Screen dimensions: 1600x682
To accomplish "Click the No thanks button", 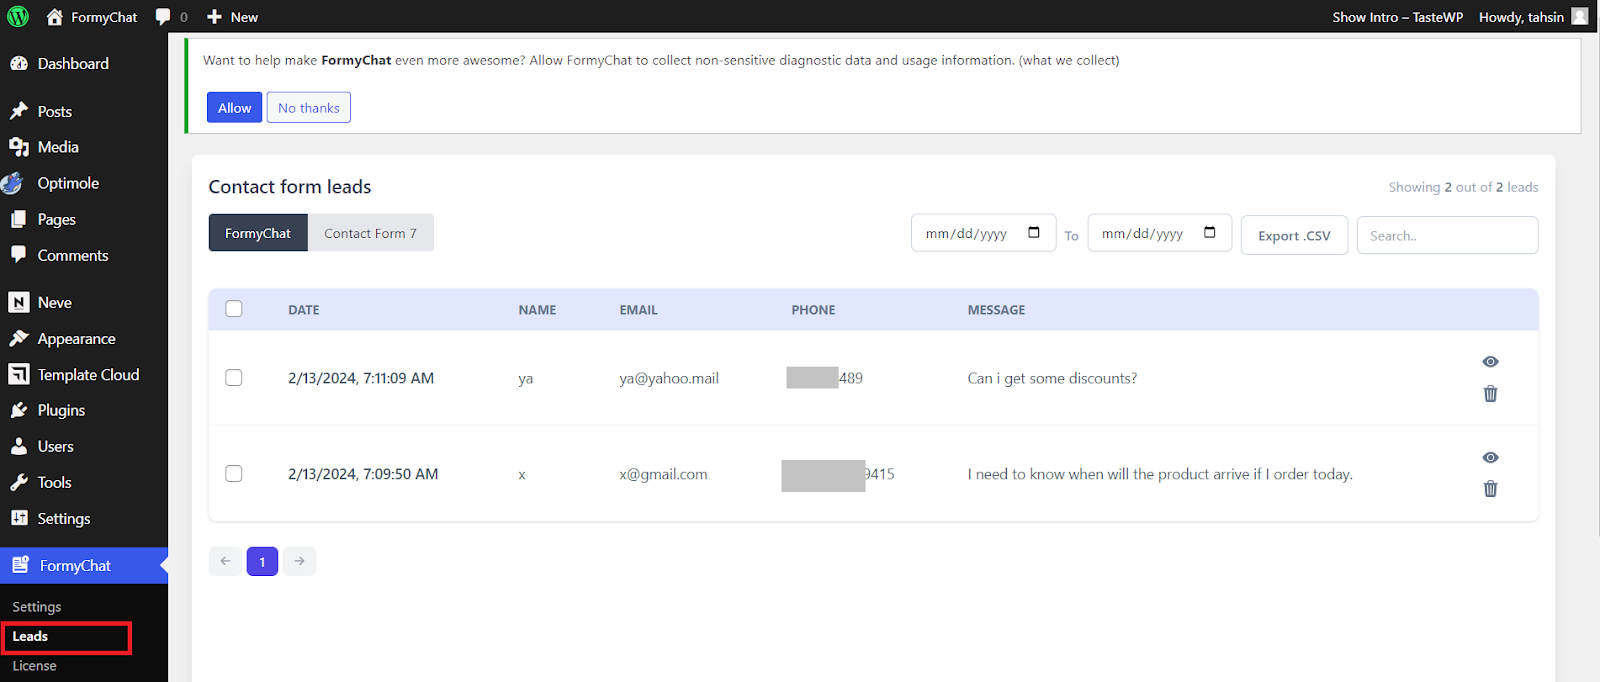I will tap(309, 108).
